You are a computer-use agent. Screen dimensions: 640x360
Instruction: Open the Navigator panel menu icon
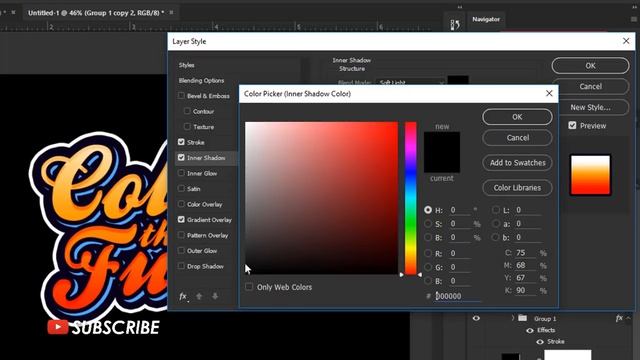click(633, 19)
